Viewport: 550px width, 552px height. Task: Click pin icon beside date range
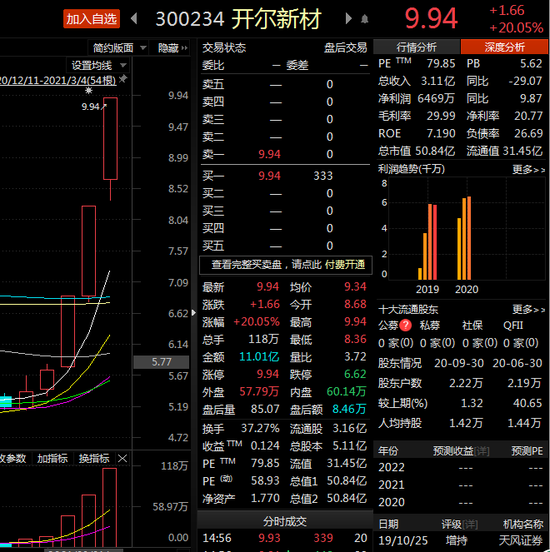(x=123, y=79)
